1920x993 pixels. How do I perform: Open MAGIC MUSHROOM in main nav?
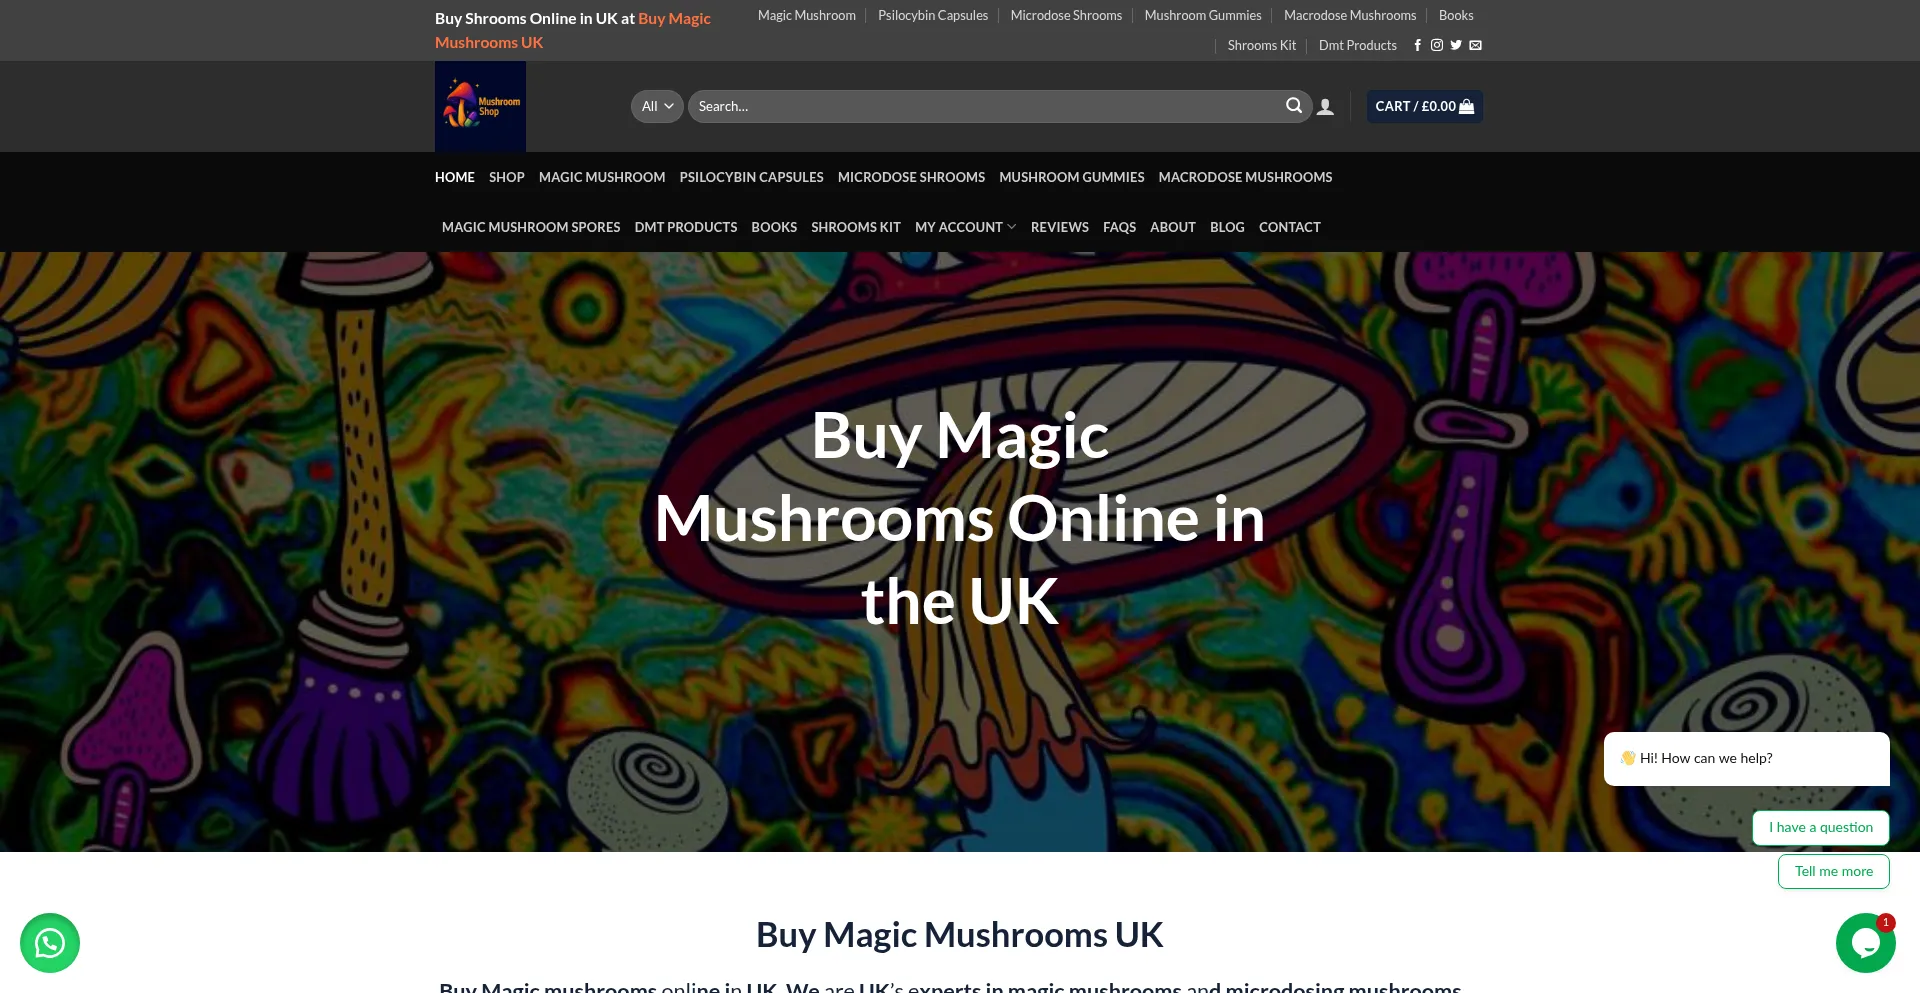(x=602, y=177)
